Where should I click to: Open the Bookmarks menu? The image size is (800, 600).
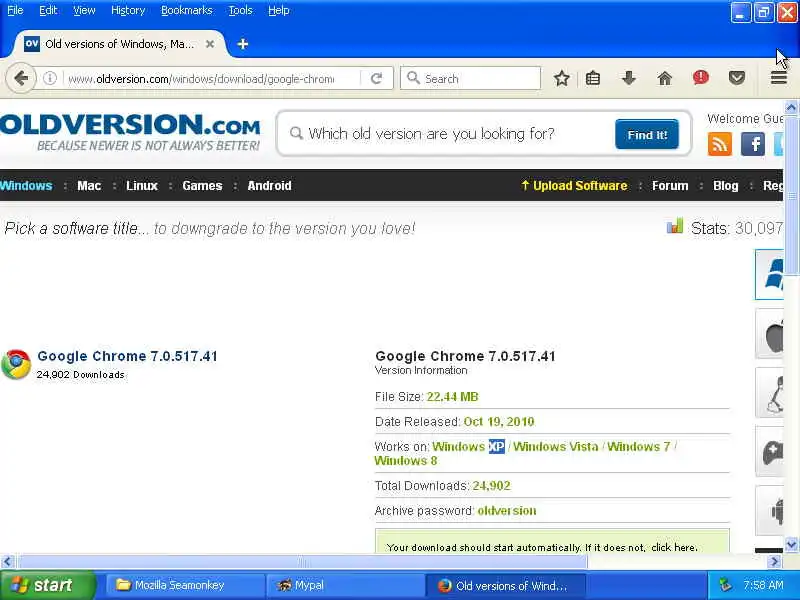[187, 10]
